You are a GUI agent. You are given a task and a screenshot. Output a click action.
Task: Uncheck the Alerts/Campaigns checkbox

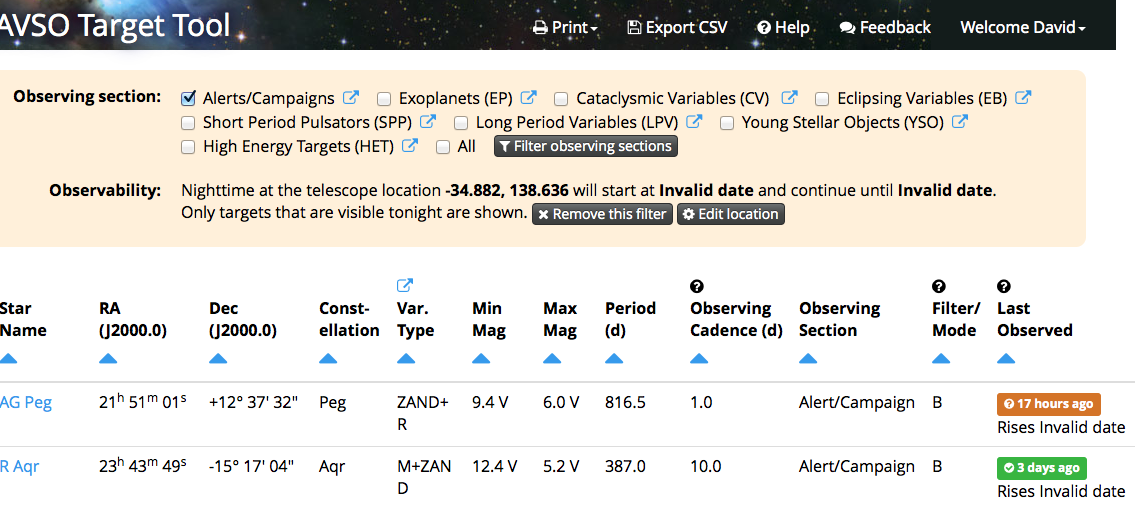(x=188, y=98)
